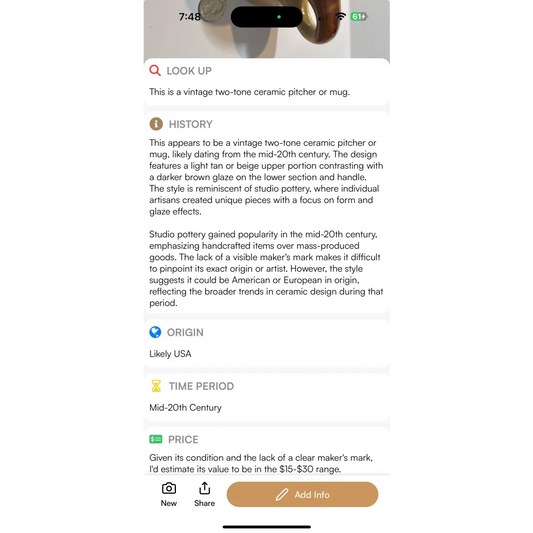Click the Add Info button
This screenshot has width=533, height=533.
tap(302, 494)
